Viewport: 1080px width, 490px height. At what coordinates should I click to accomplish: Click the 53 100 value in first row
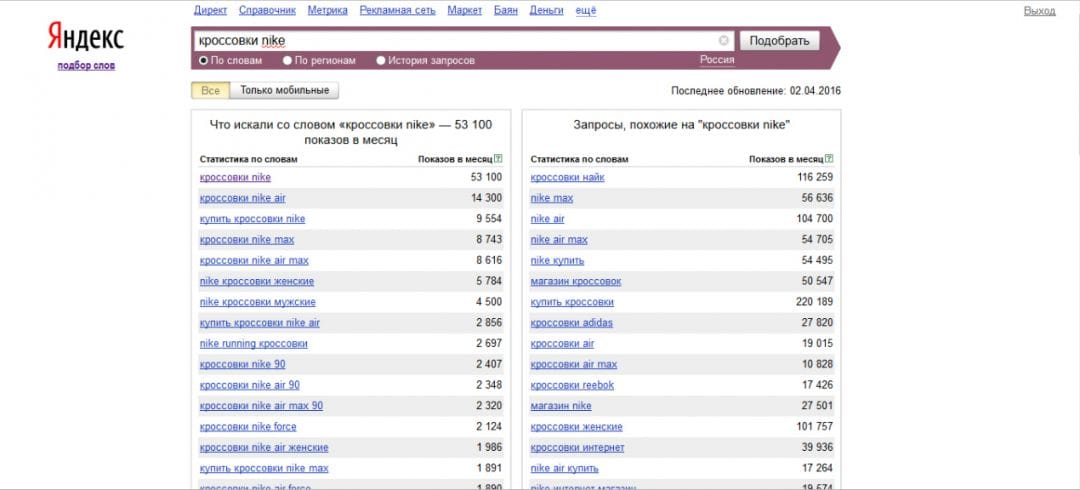click(486, 178)
